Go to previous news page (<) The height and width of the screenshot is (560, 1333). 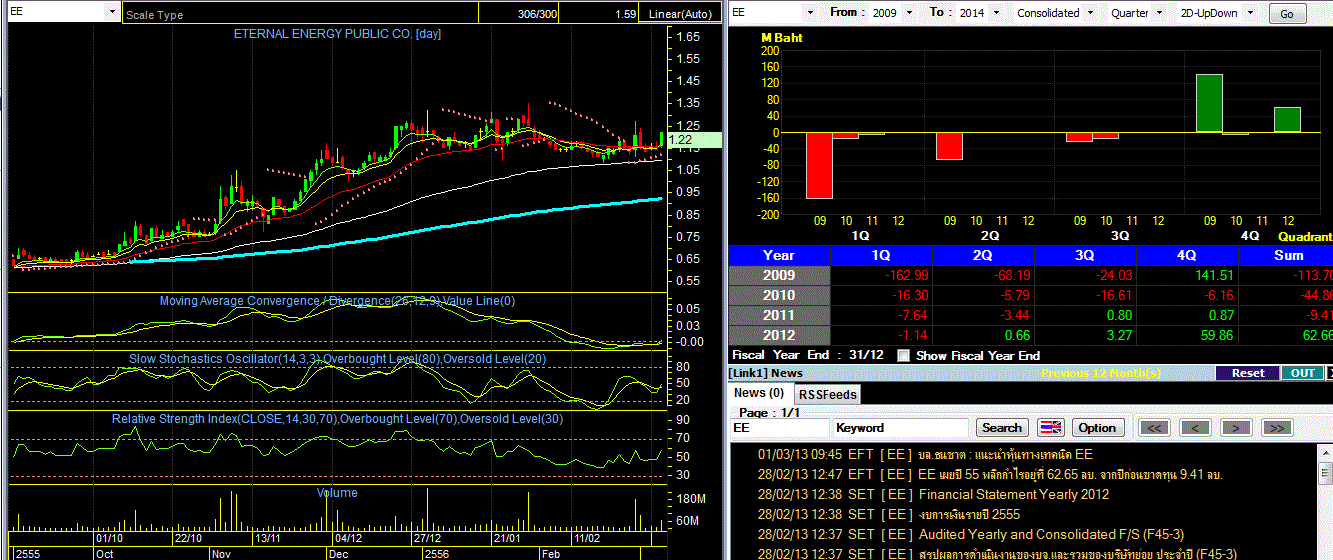click(x=1195, y=428)
